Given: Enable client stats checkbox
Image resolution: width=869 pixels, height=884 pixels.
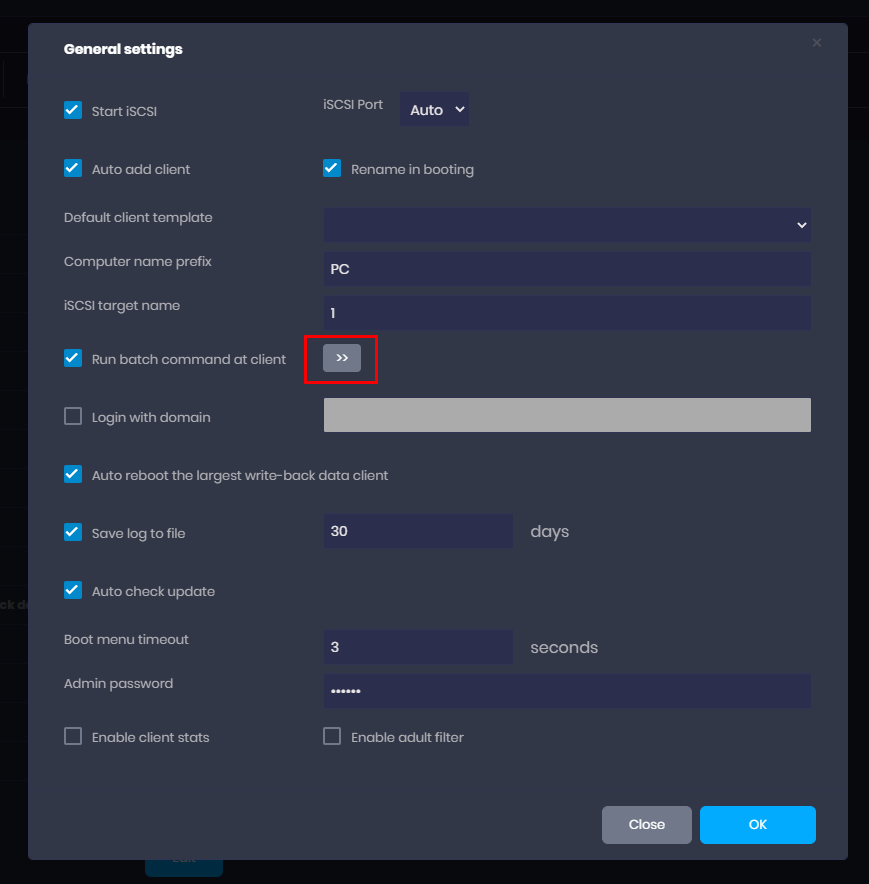Looking at the screenshot, I should (73, 737).
